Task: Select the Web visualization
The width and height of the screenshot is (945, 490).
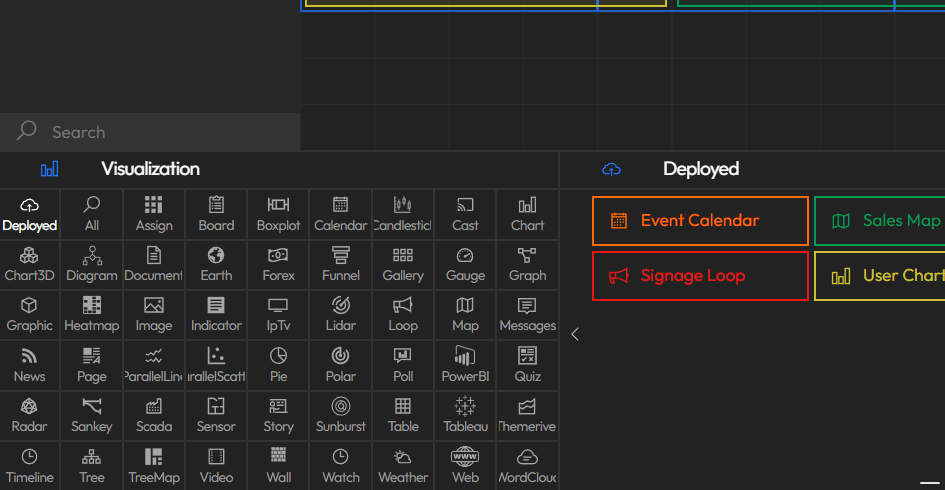Action: pyautogui.click(x=465, y=466)
